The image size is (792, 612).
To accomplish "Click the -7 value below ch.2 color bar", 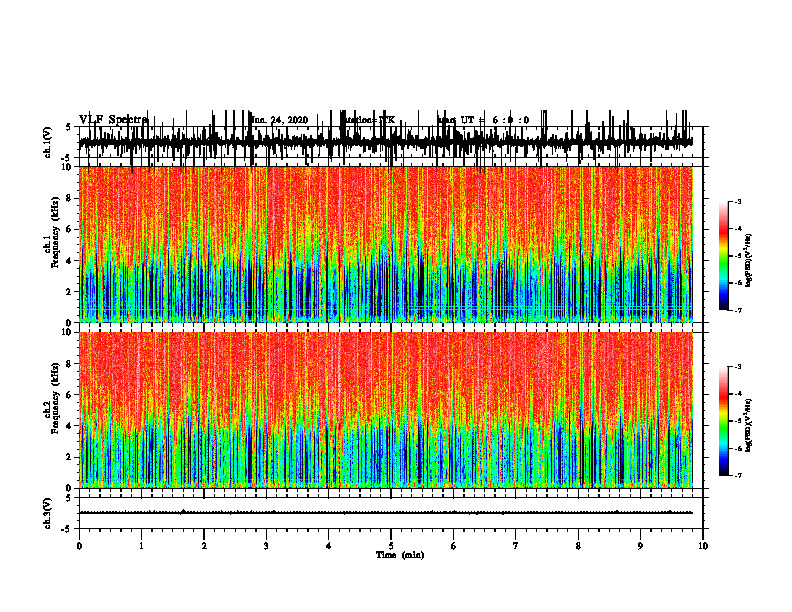I will pyautogui.click(x=738, y=475).
